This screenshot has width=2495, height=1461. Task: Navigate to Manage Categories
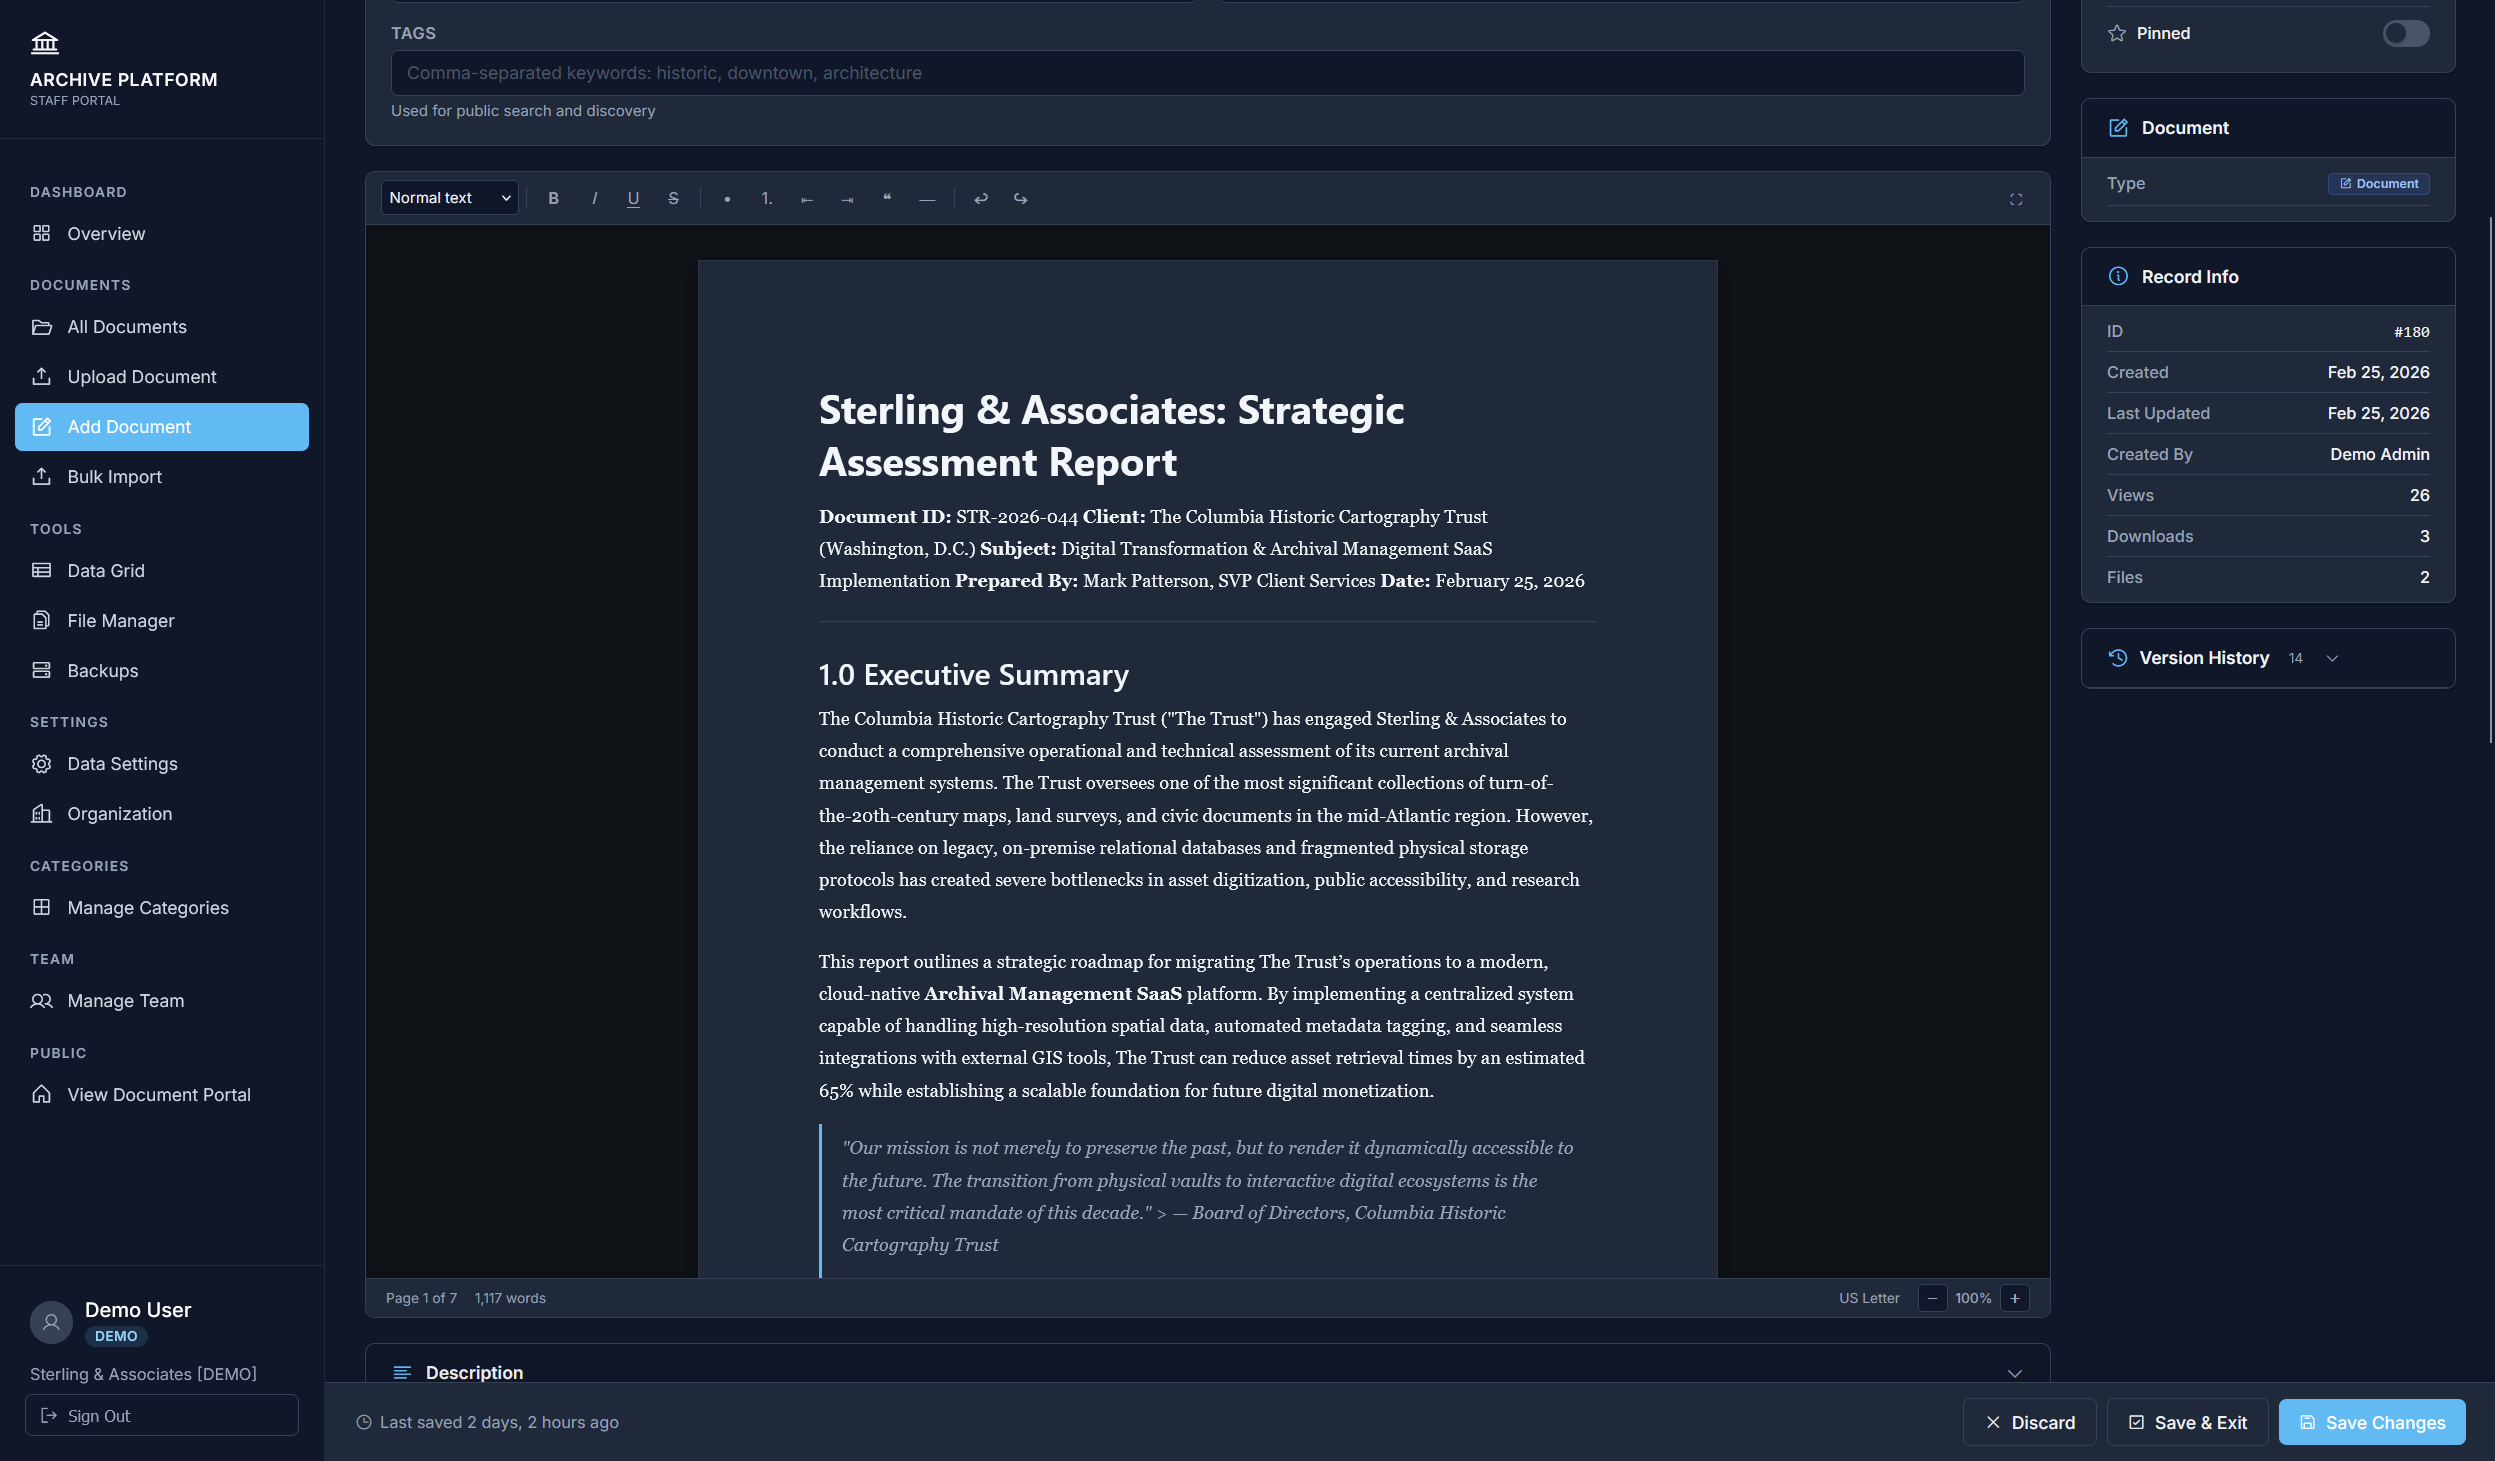click(148, 907)
